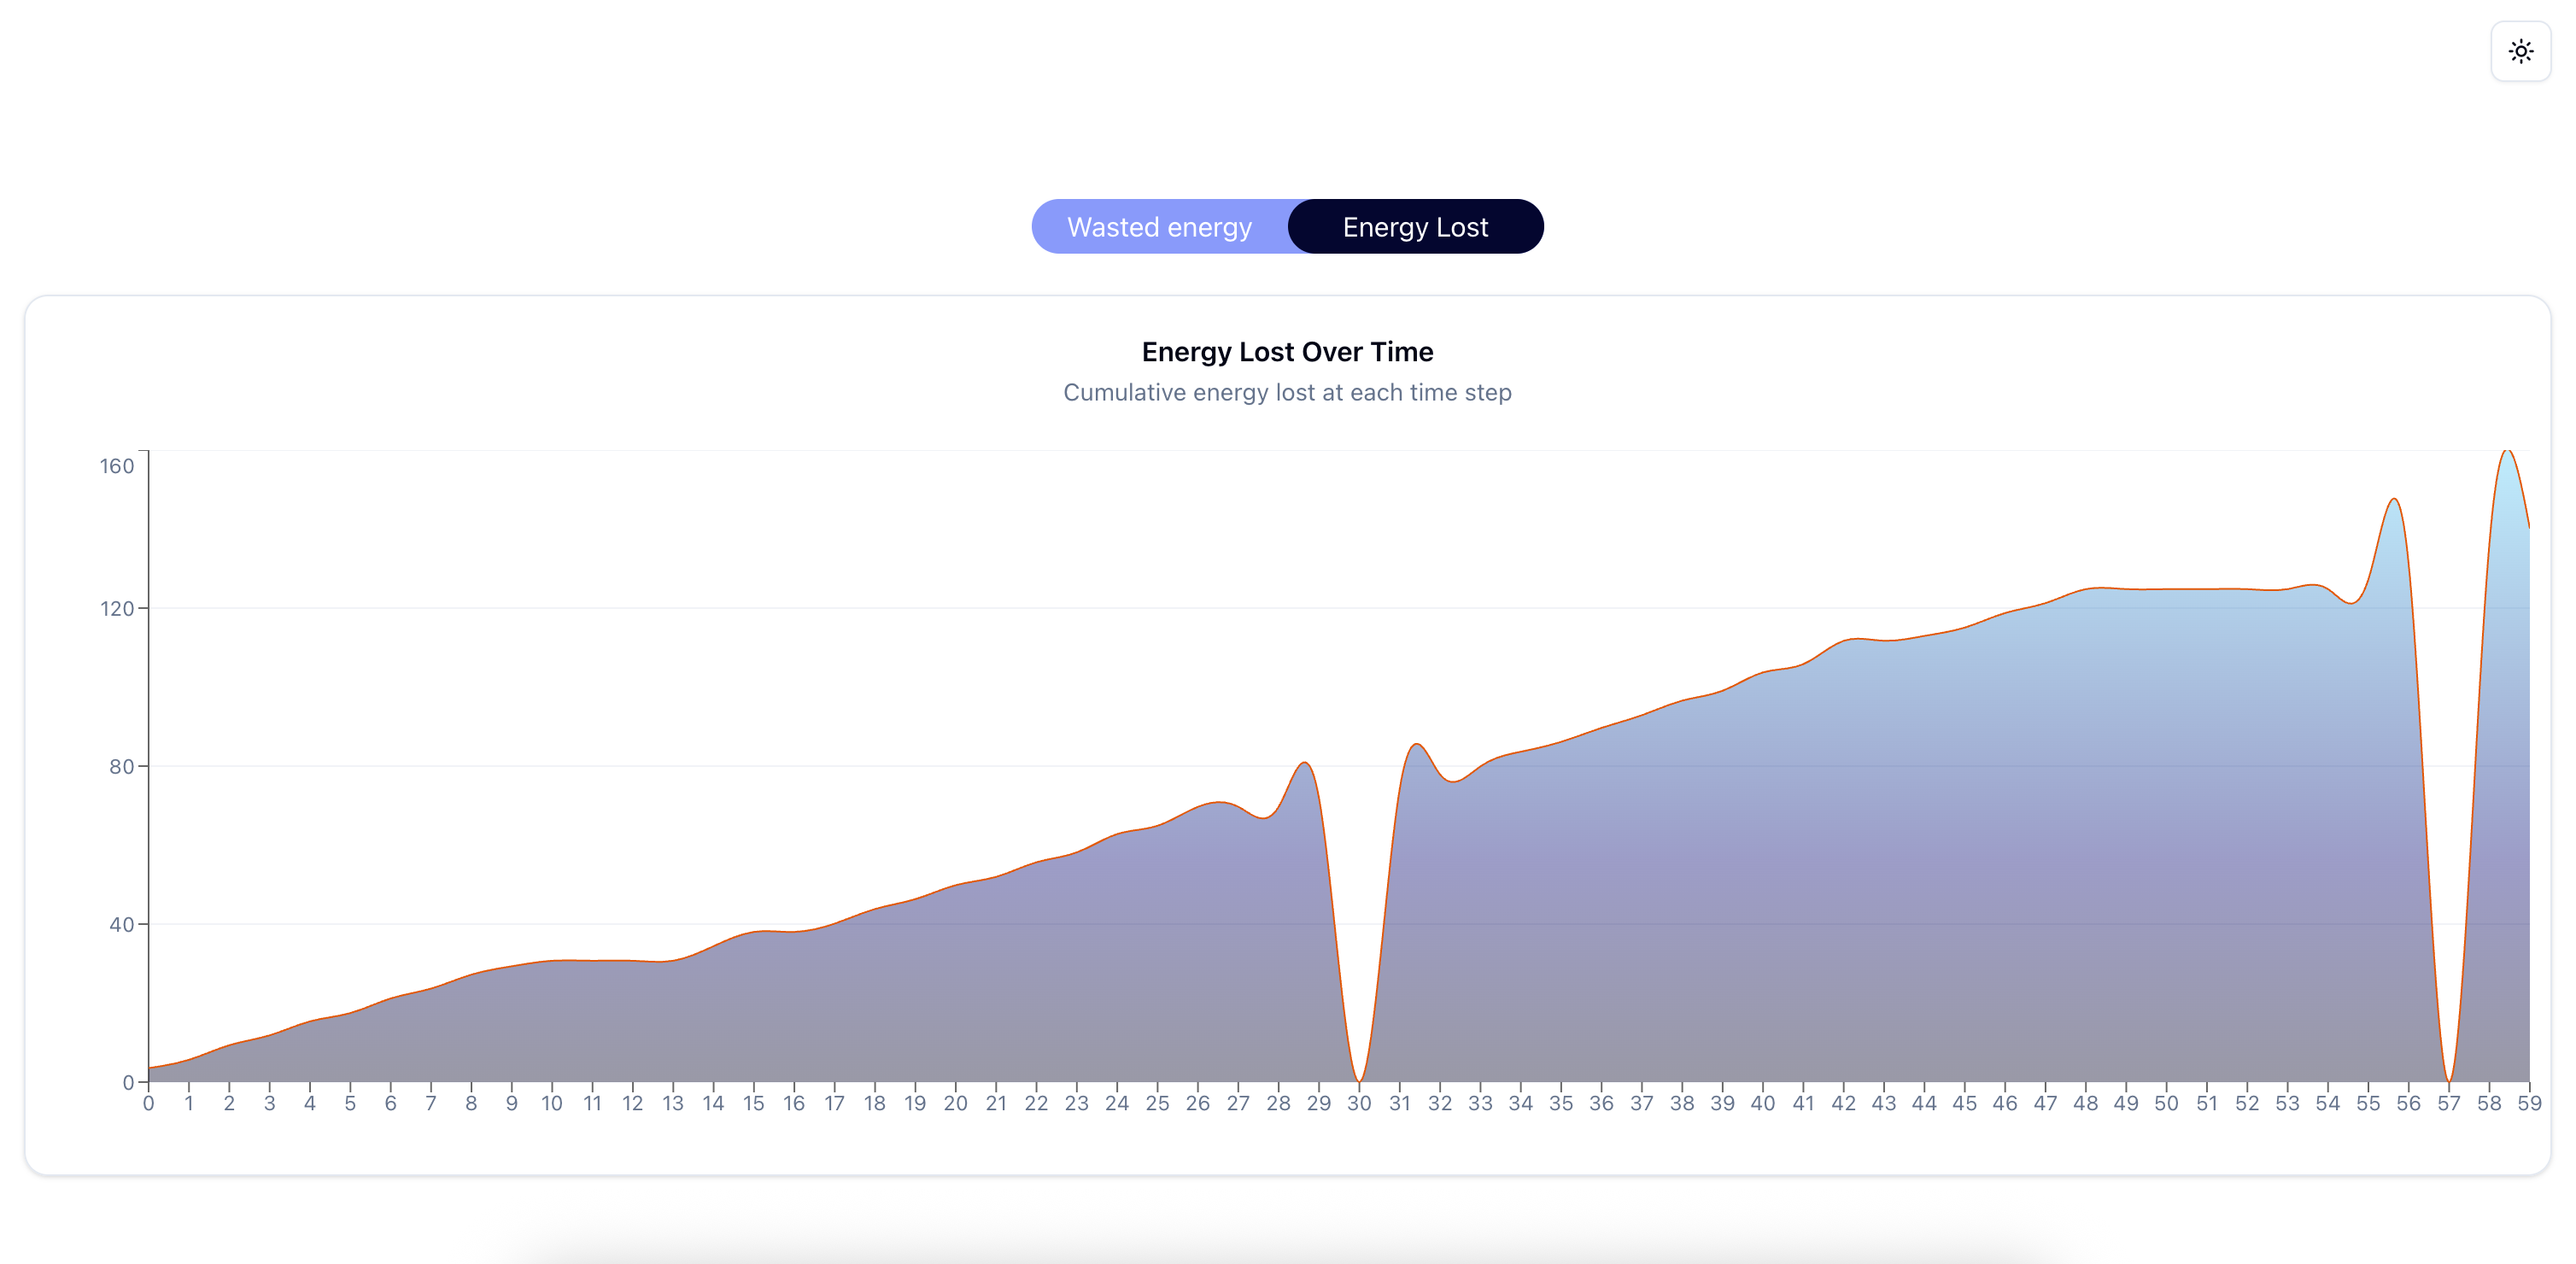Click x-axis label 45

pyautogui.click(x=1964, y=1103)
